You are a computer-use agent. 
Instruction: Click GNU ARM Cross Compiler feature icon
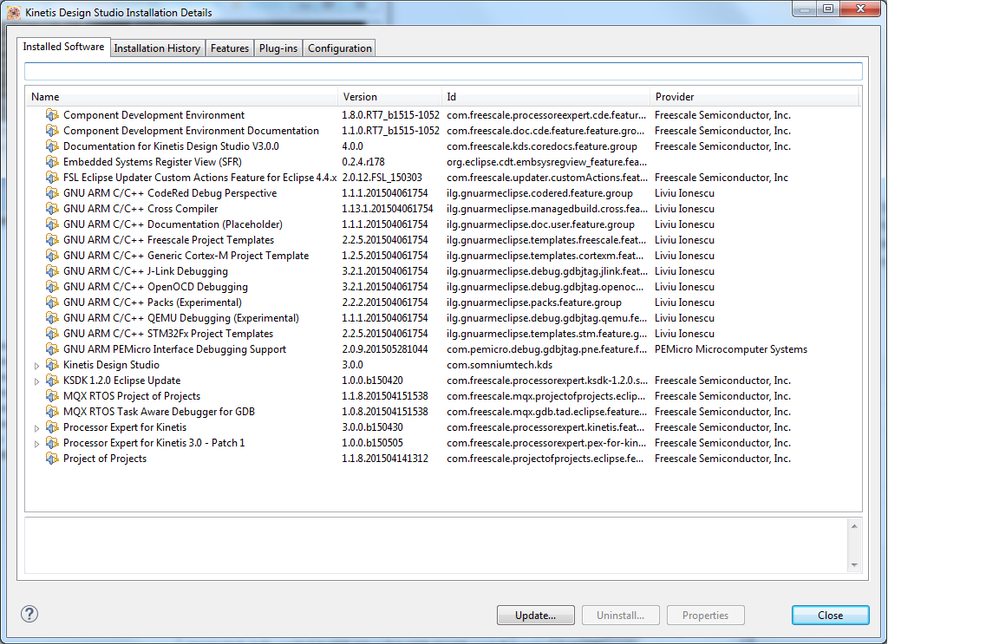click(x=52, y=209)
